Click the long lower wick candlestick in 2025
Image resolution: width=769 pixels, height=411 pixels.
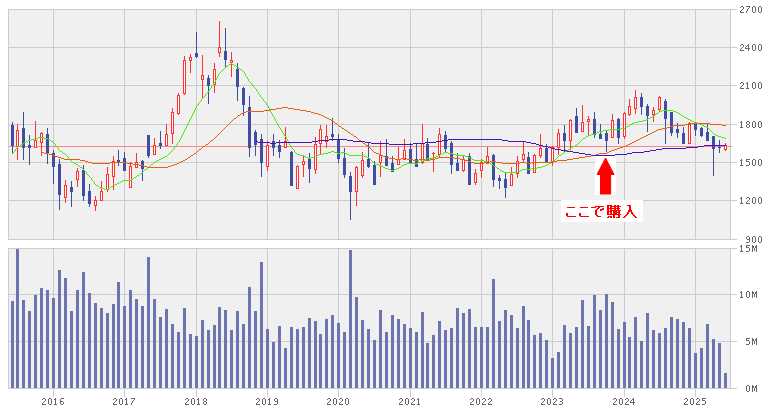coord(713,165)
